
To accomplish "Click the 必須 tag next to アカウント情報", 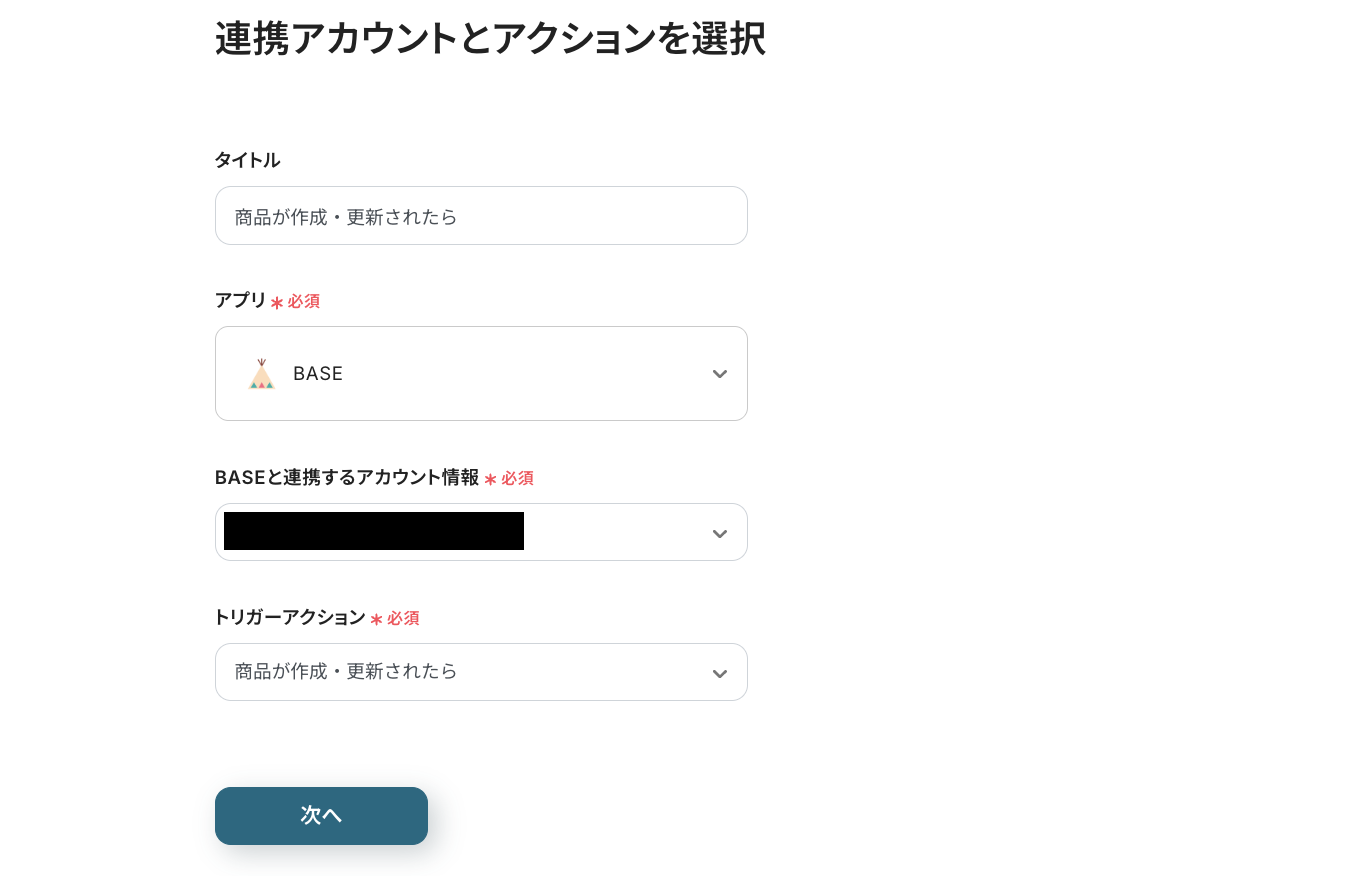I will click(x=517, y=479).
